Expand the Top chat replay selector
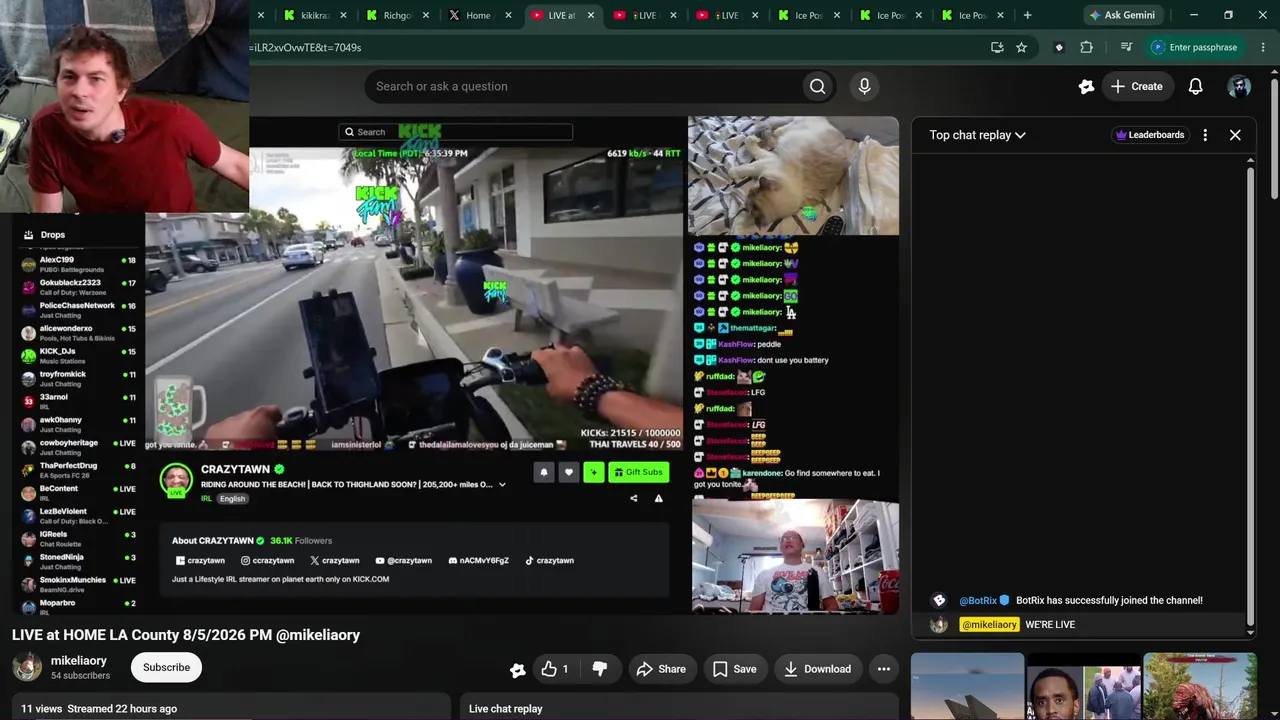Image resolution: width=1280 pixels, height=720 pixels. (977, 135)
